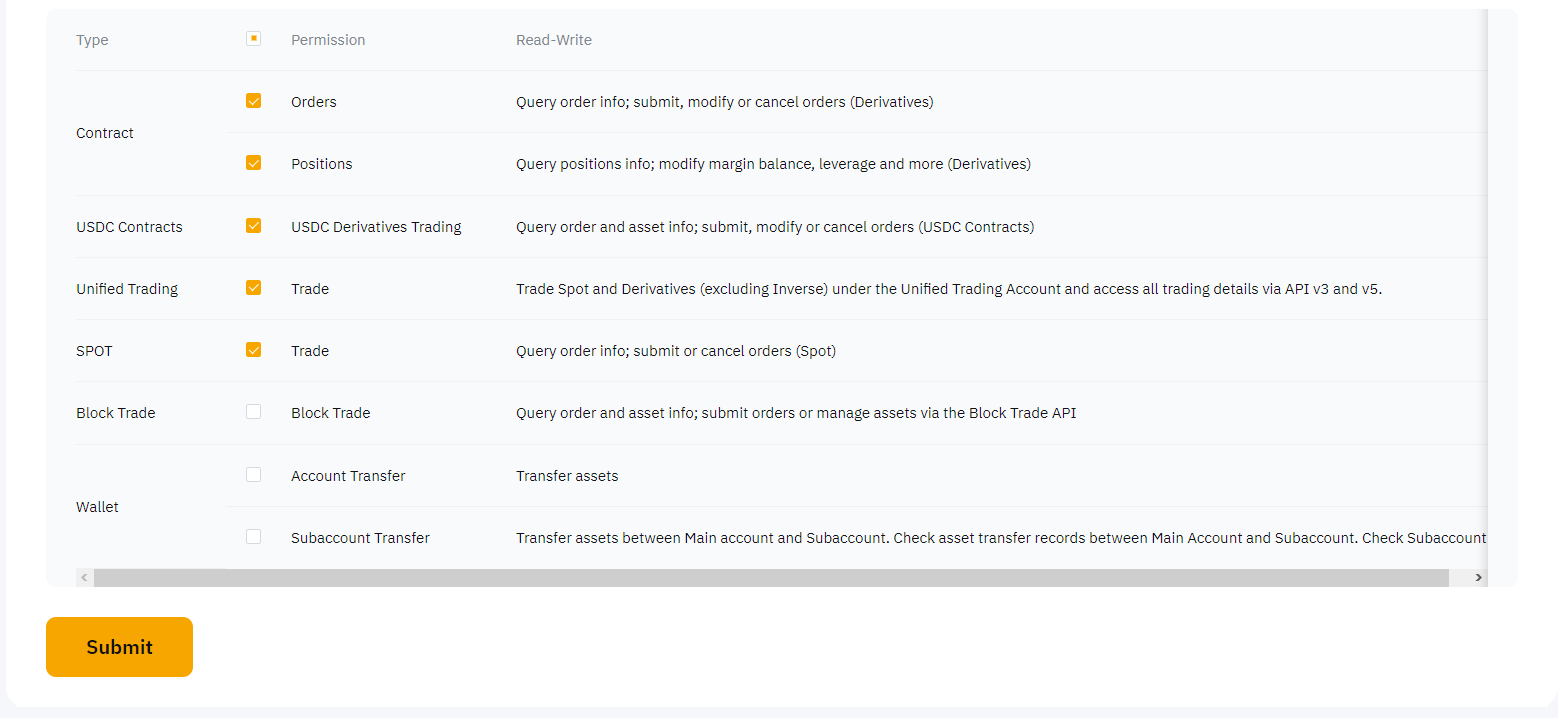Select the Permission column header
Viewport: 1558px width, 718px height.
[x=328, y=40]
